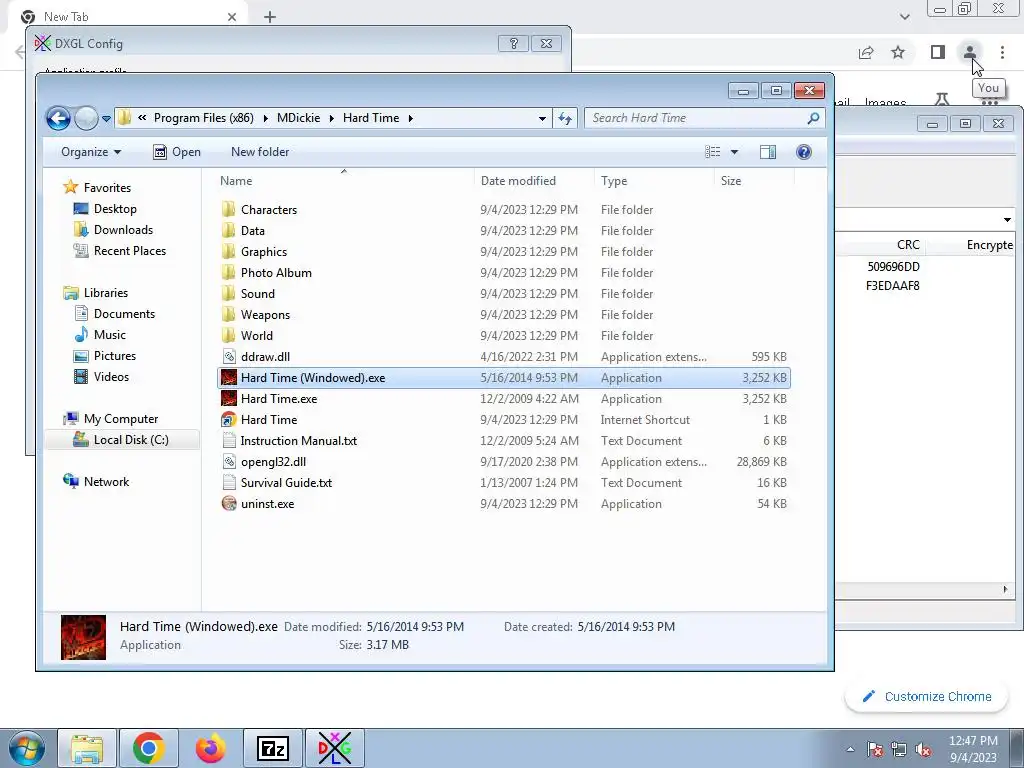The image size is (1024, 768).
Task: Click Program Files (x86) breadcrumb
Action: click(x=204, y=118)
